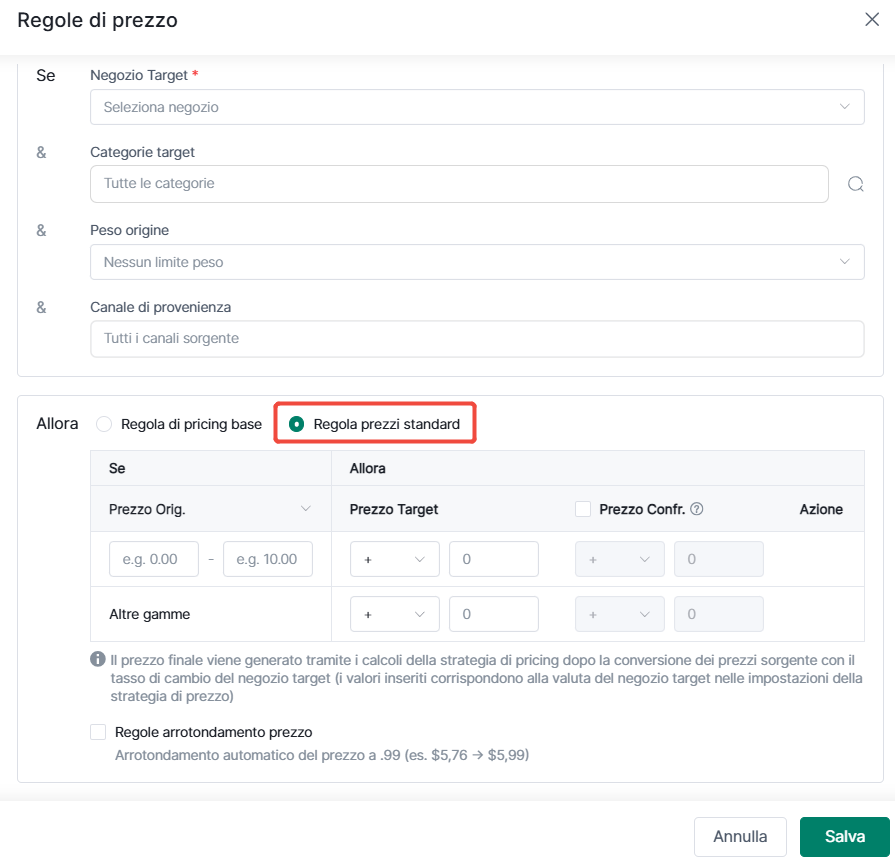Enable Regole arrotondamento prezzo checkbox
This screenshot has height=862, width=895.
(x=98, y=732)
